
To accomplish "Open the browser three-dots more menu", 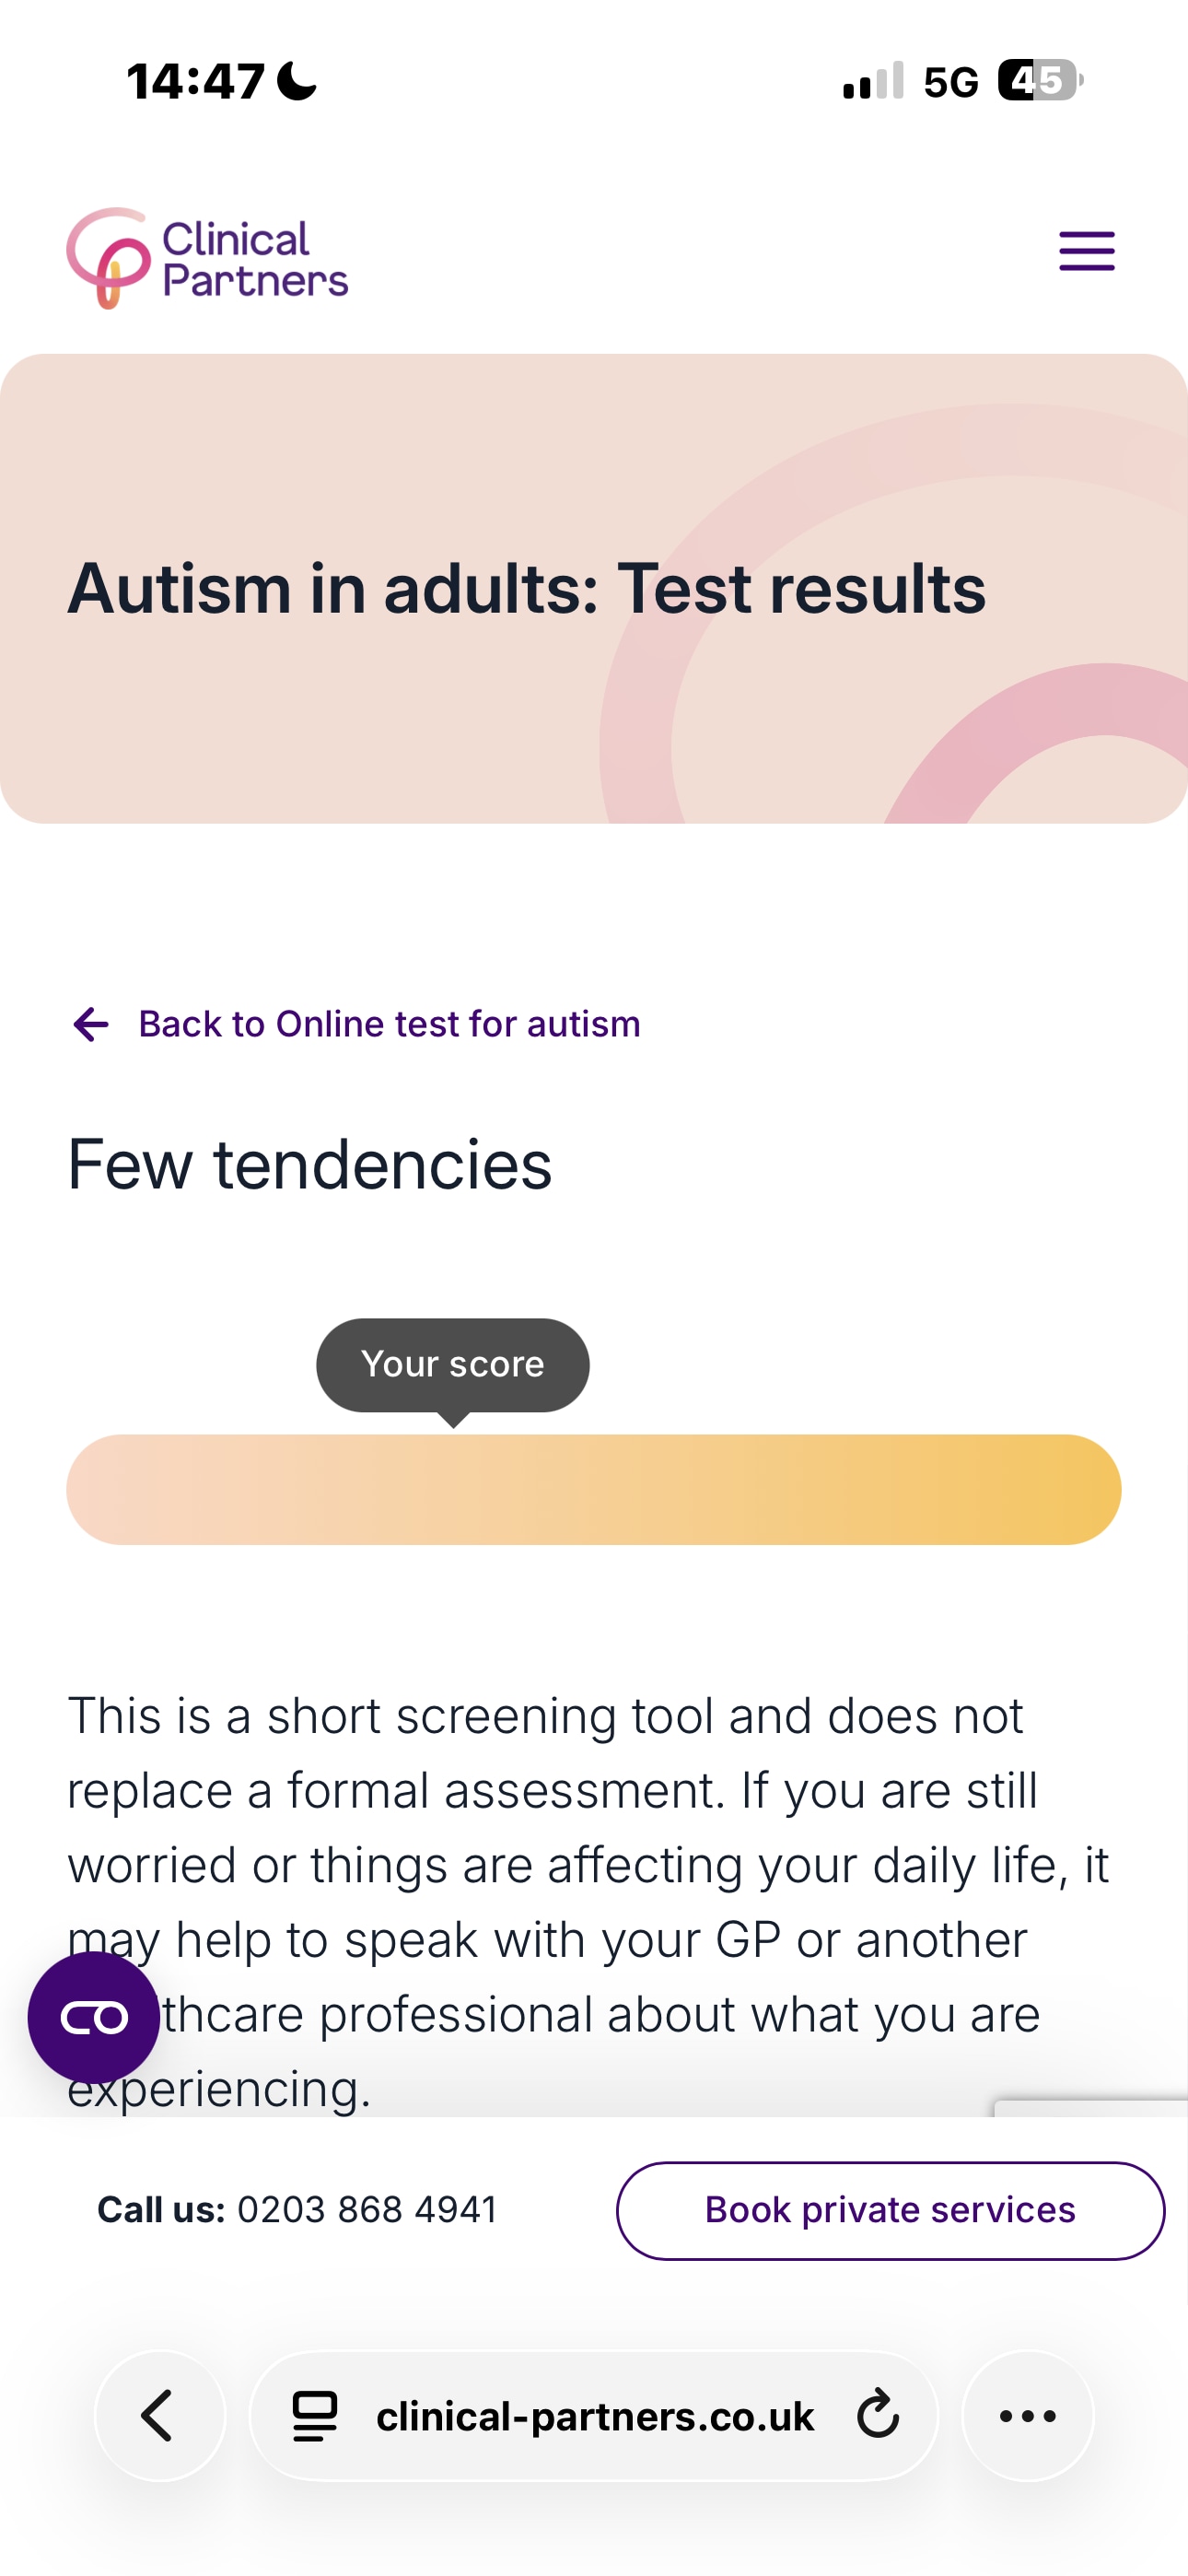I will pyautogui.click(x=1027, y=2415).
